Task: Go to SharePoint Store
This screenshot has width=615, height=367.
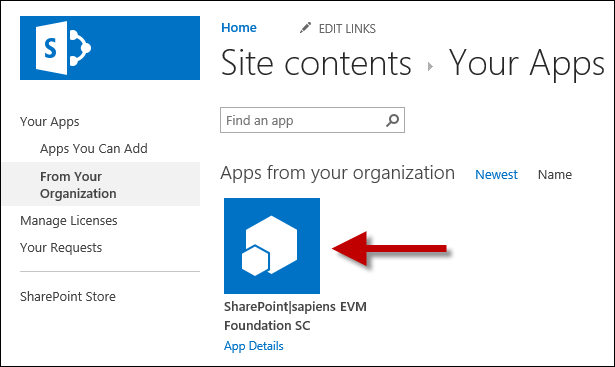Action: coord(68,296)
